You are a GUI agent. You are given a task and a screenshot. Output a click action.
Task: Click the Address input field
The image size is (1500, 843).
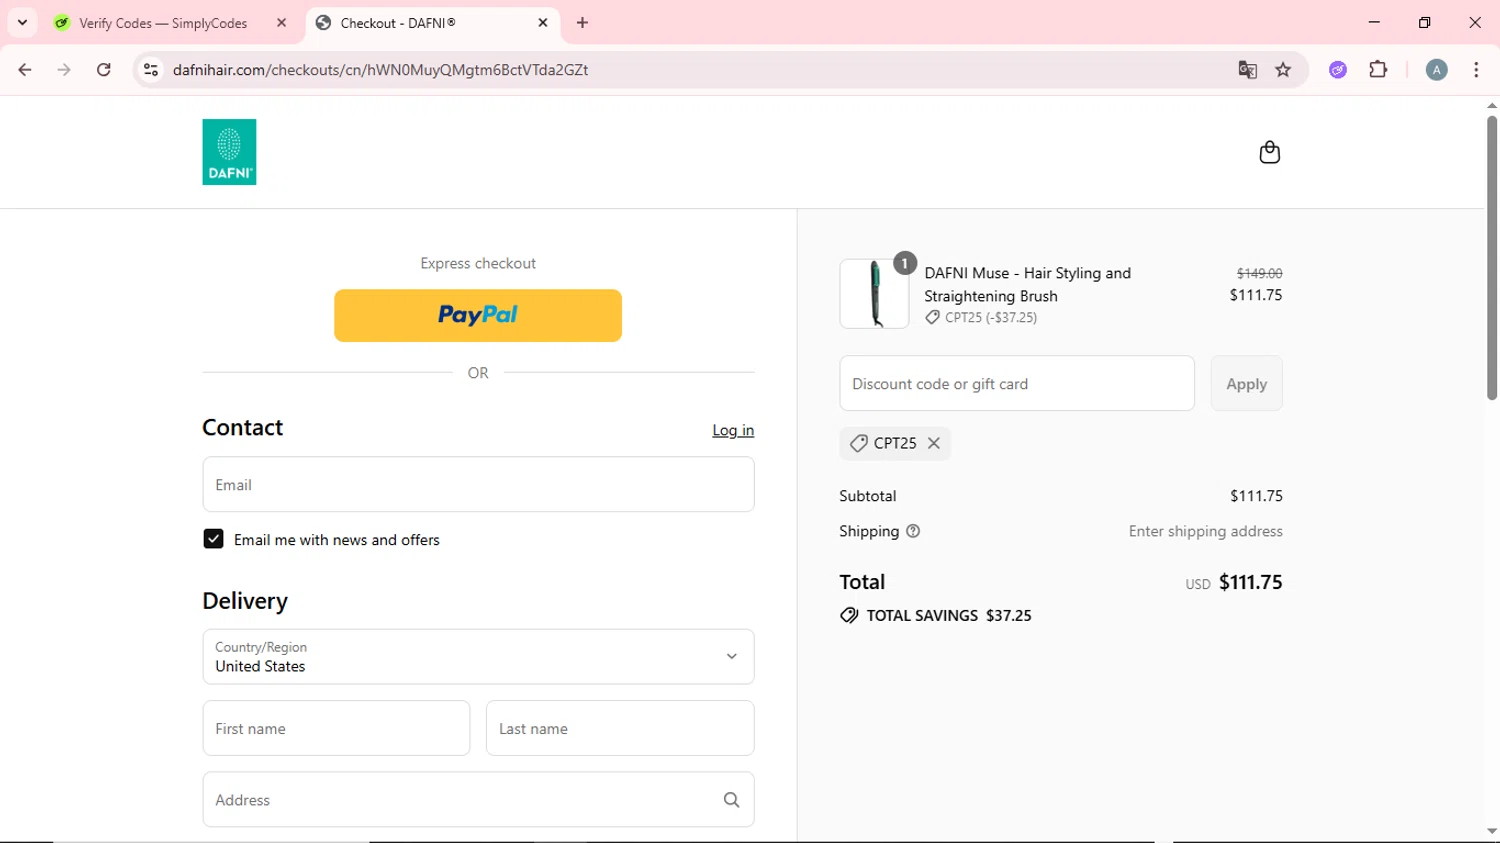[478, 800]
